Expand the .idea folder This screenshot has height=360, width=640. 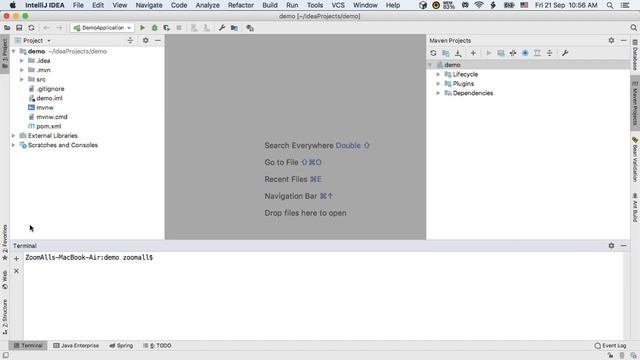[22, 60]
